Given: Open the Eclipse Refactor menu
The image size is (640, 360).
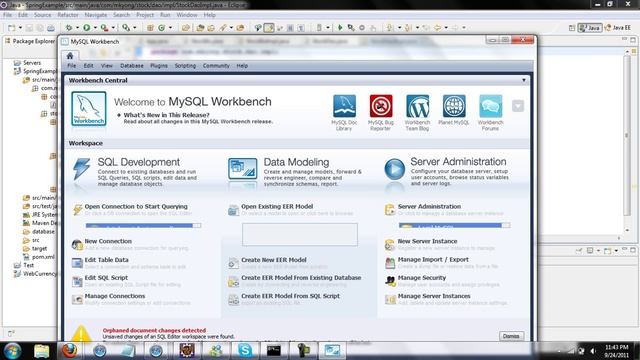Looking at the screenshot, I should coord(68,15).
